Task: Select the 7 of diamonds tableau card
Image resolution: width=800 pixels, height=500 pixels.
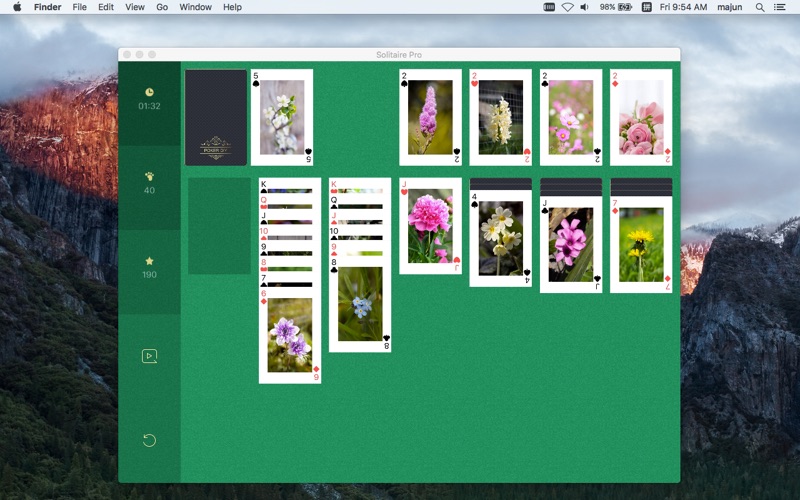Action: (x=641, y=244)
